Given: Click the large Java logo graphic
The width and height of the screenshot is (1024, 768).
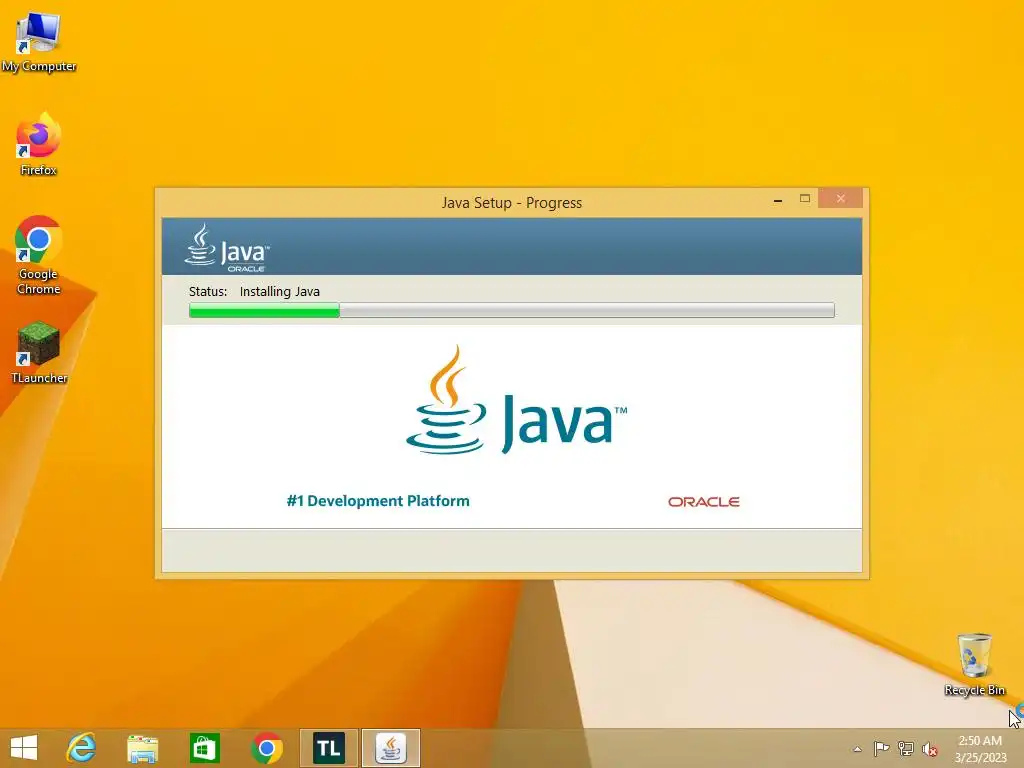Looking at the screenshot, I should (516, 400).
